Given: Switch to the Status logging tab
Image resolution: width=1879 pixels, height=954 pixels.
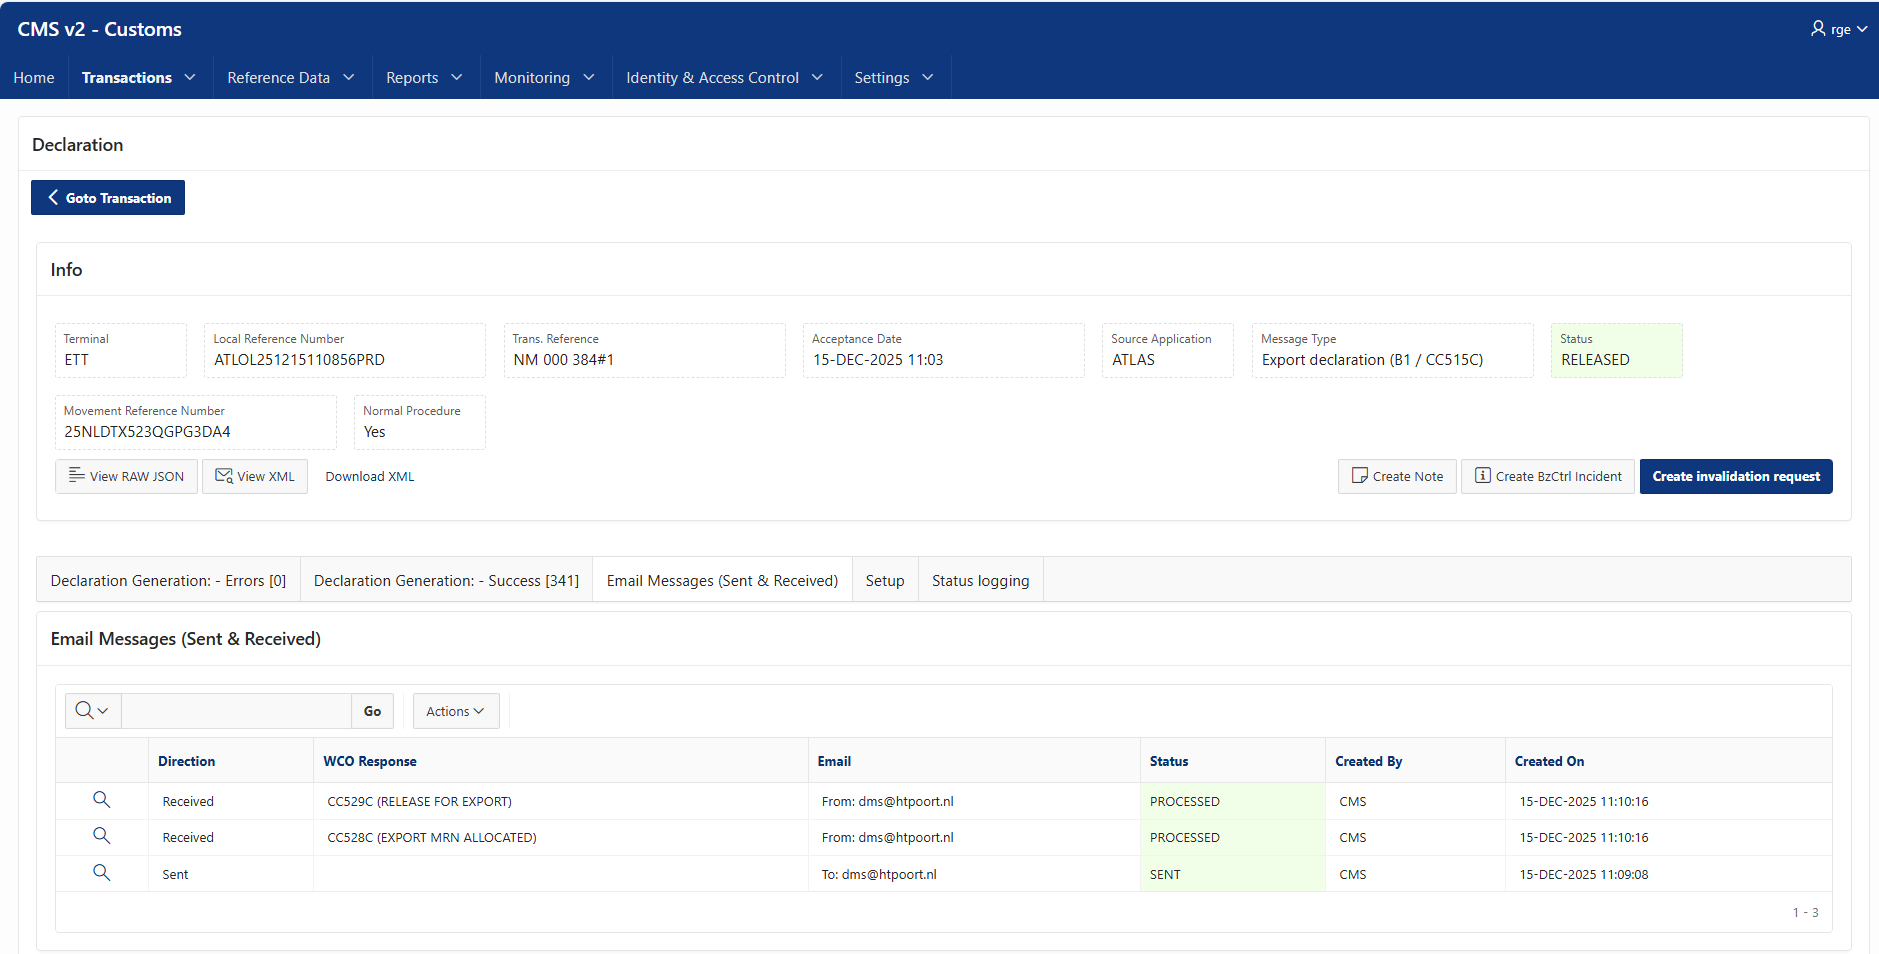Looking at the screenshot, I should click(980, 580).
